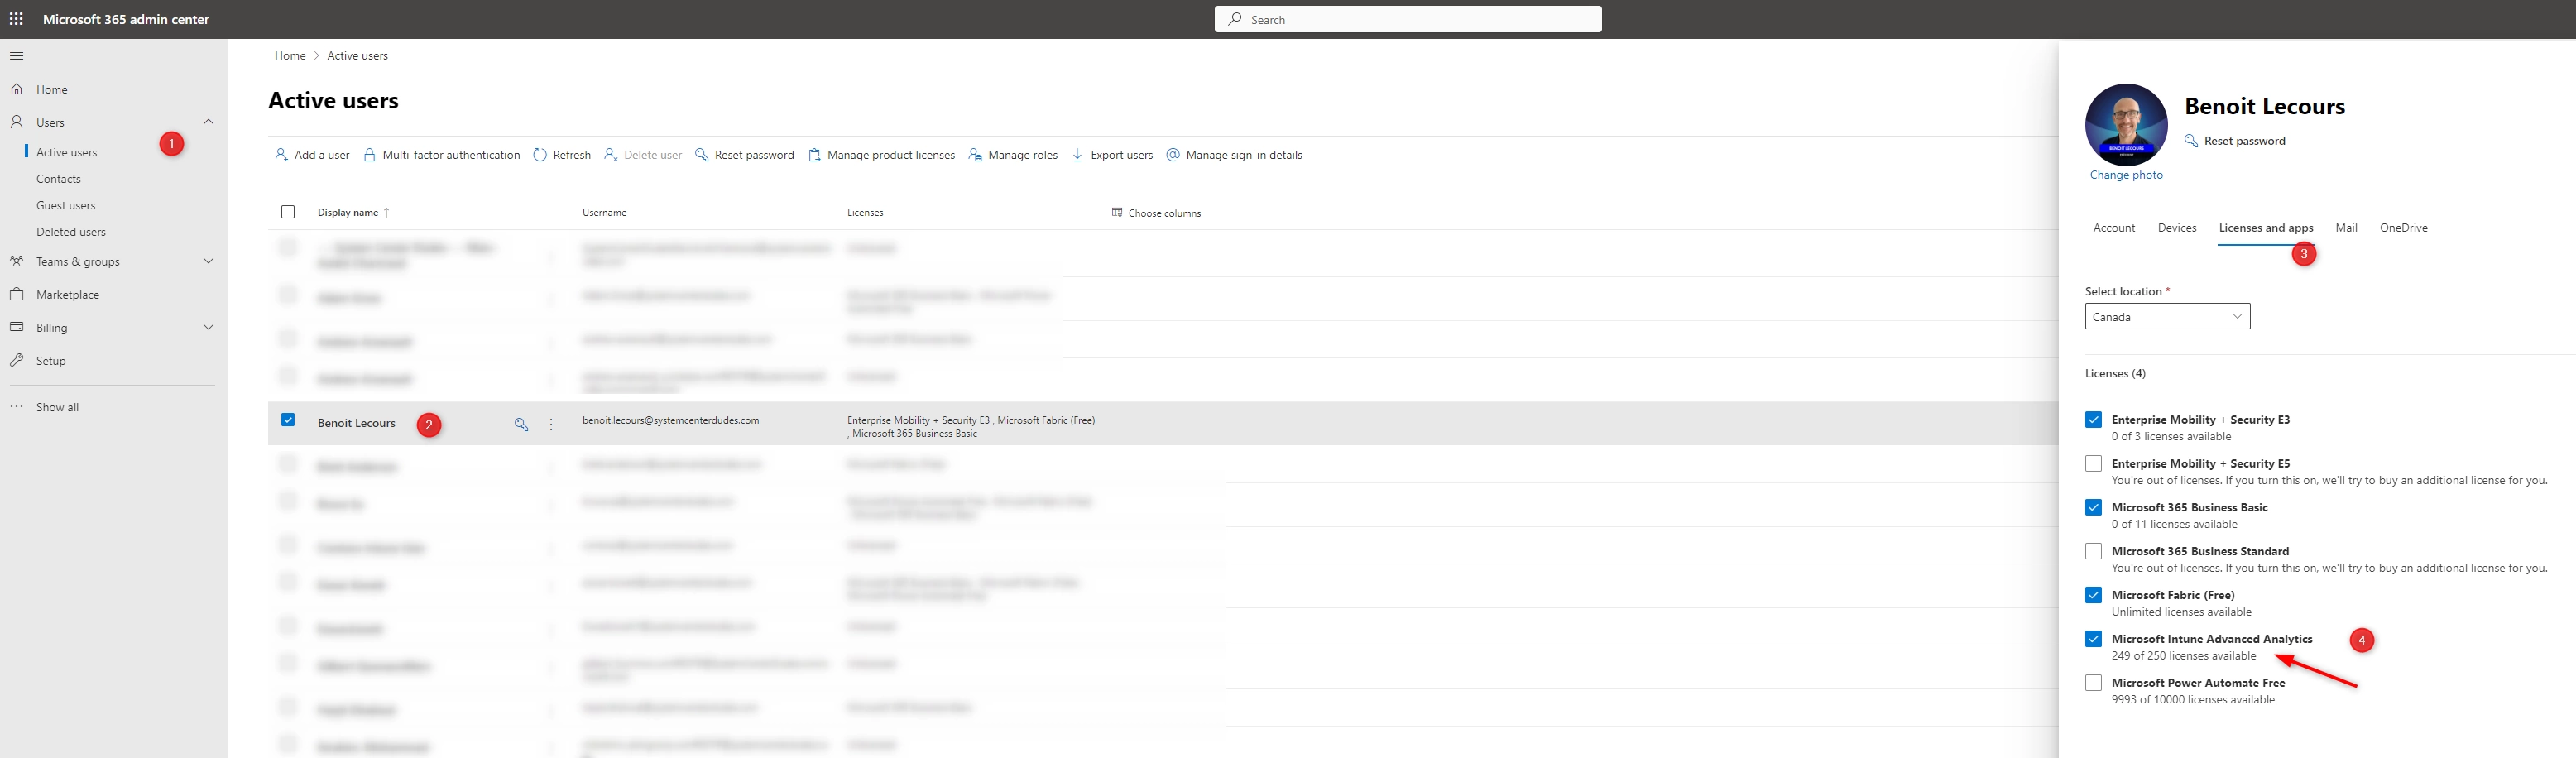
Task: Click the search magnifier icon in top bar
Action: [x=1235, y=19]
